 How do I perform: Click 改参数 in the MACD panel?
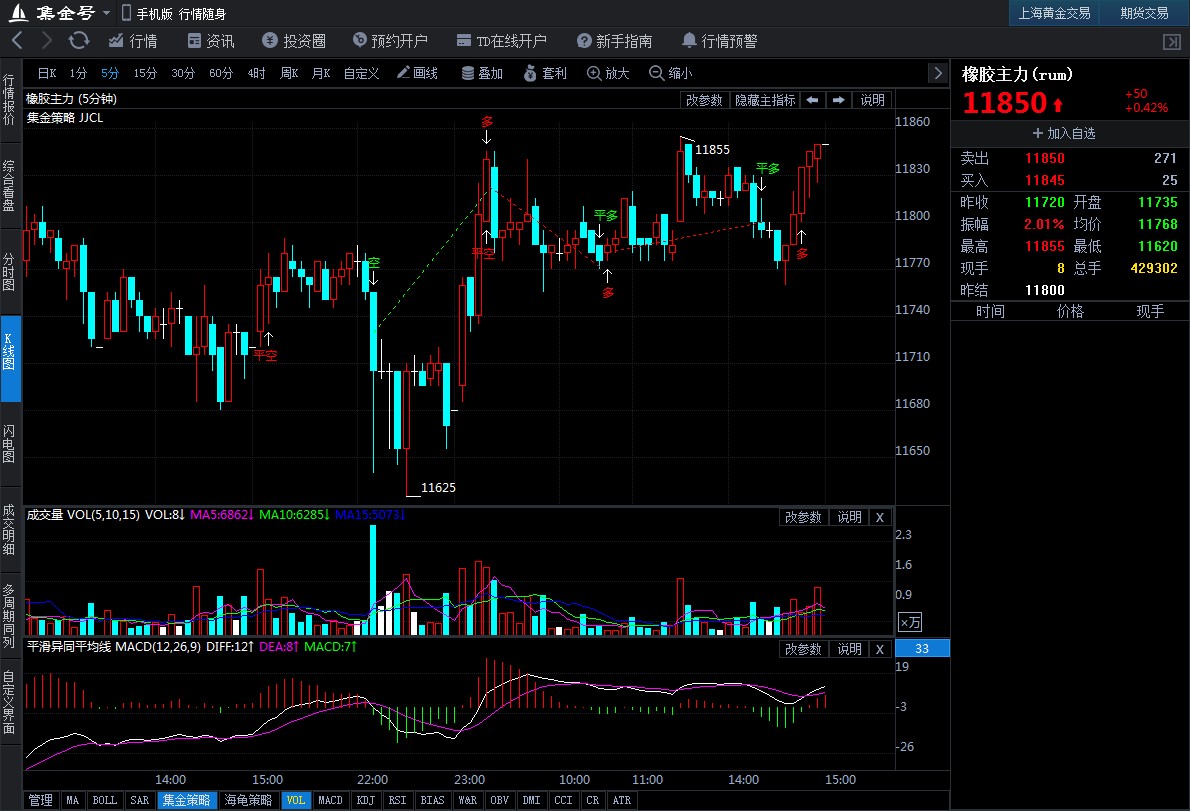pos(803,649)
